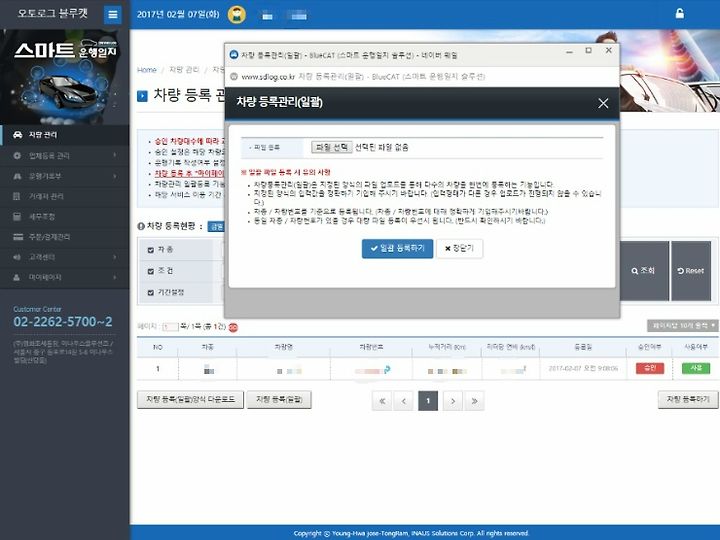Go to the last page of results
The height and width of the screenshot is (540, 720).
coord(474,401)
